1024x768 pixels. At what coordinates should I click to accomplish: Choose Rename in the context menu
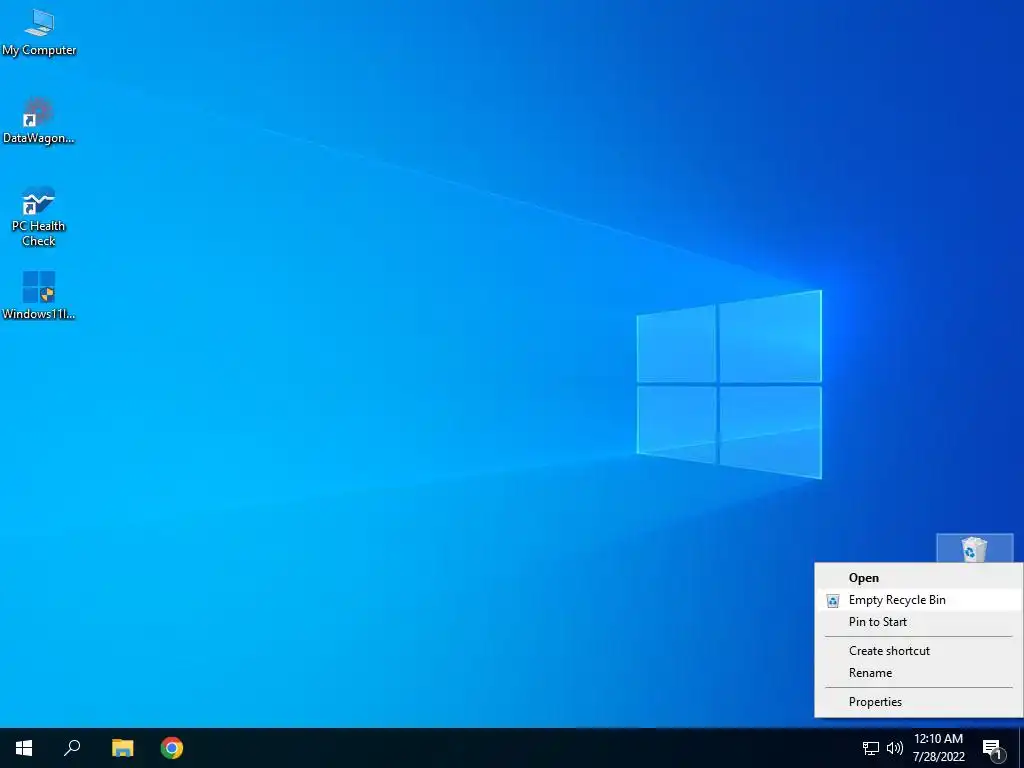[919, 673]
